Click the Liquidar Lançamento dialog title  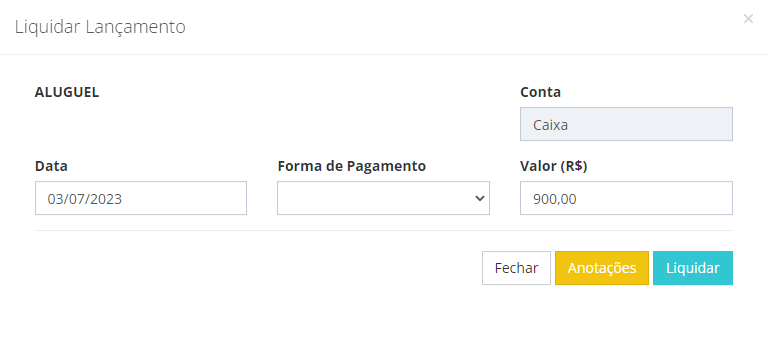tap(100, 26)
